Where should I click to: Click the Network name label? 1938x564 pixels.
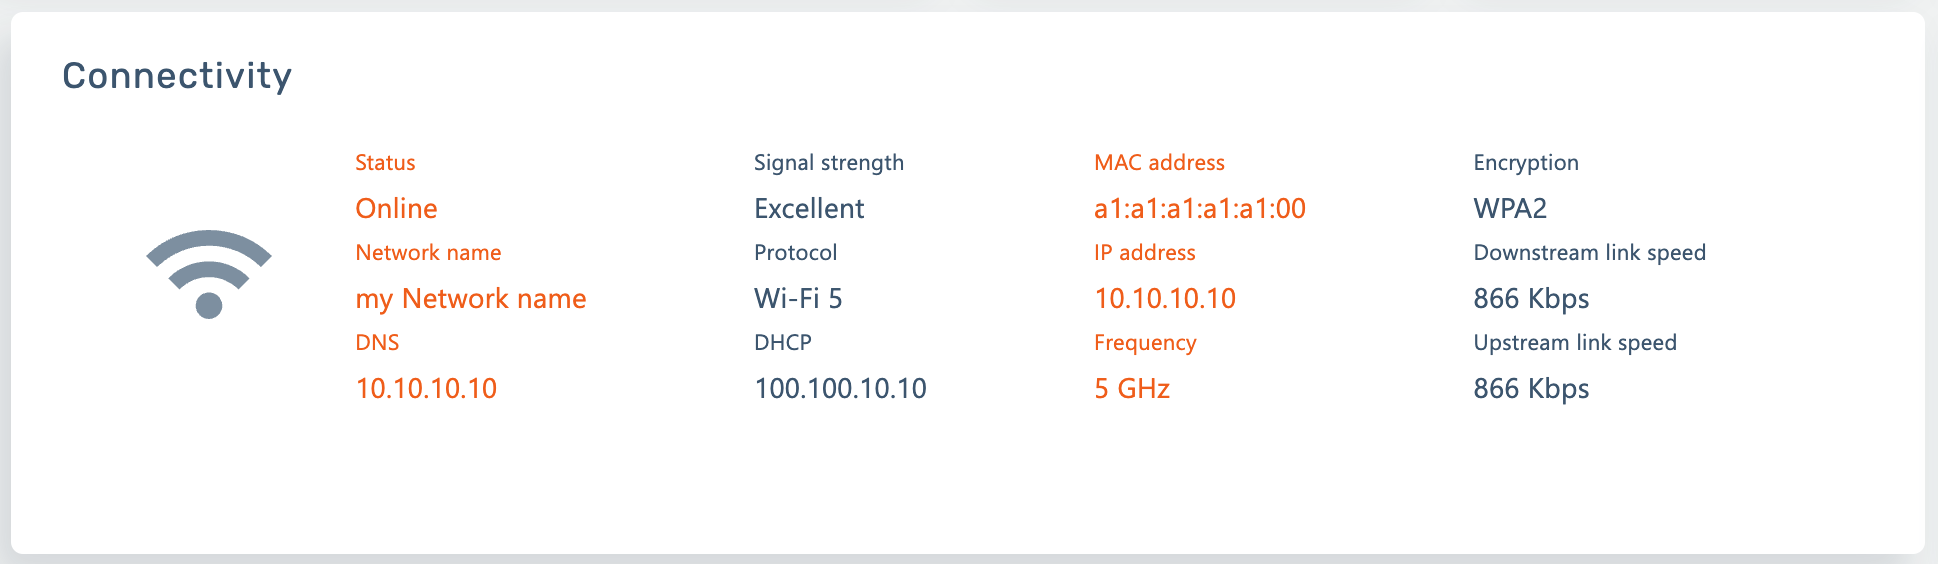click(x=428, y=253)
